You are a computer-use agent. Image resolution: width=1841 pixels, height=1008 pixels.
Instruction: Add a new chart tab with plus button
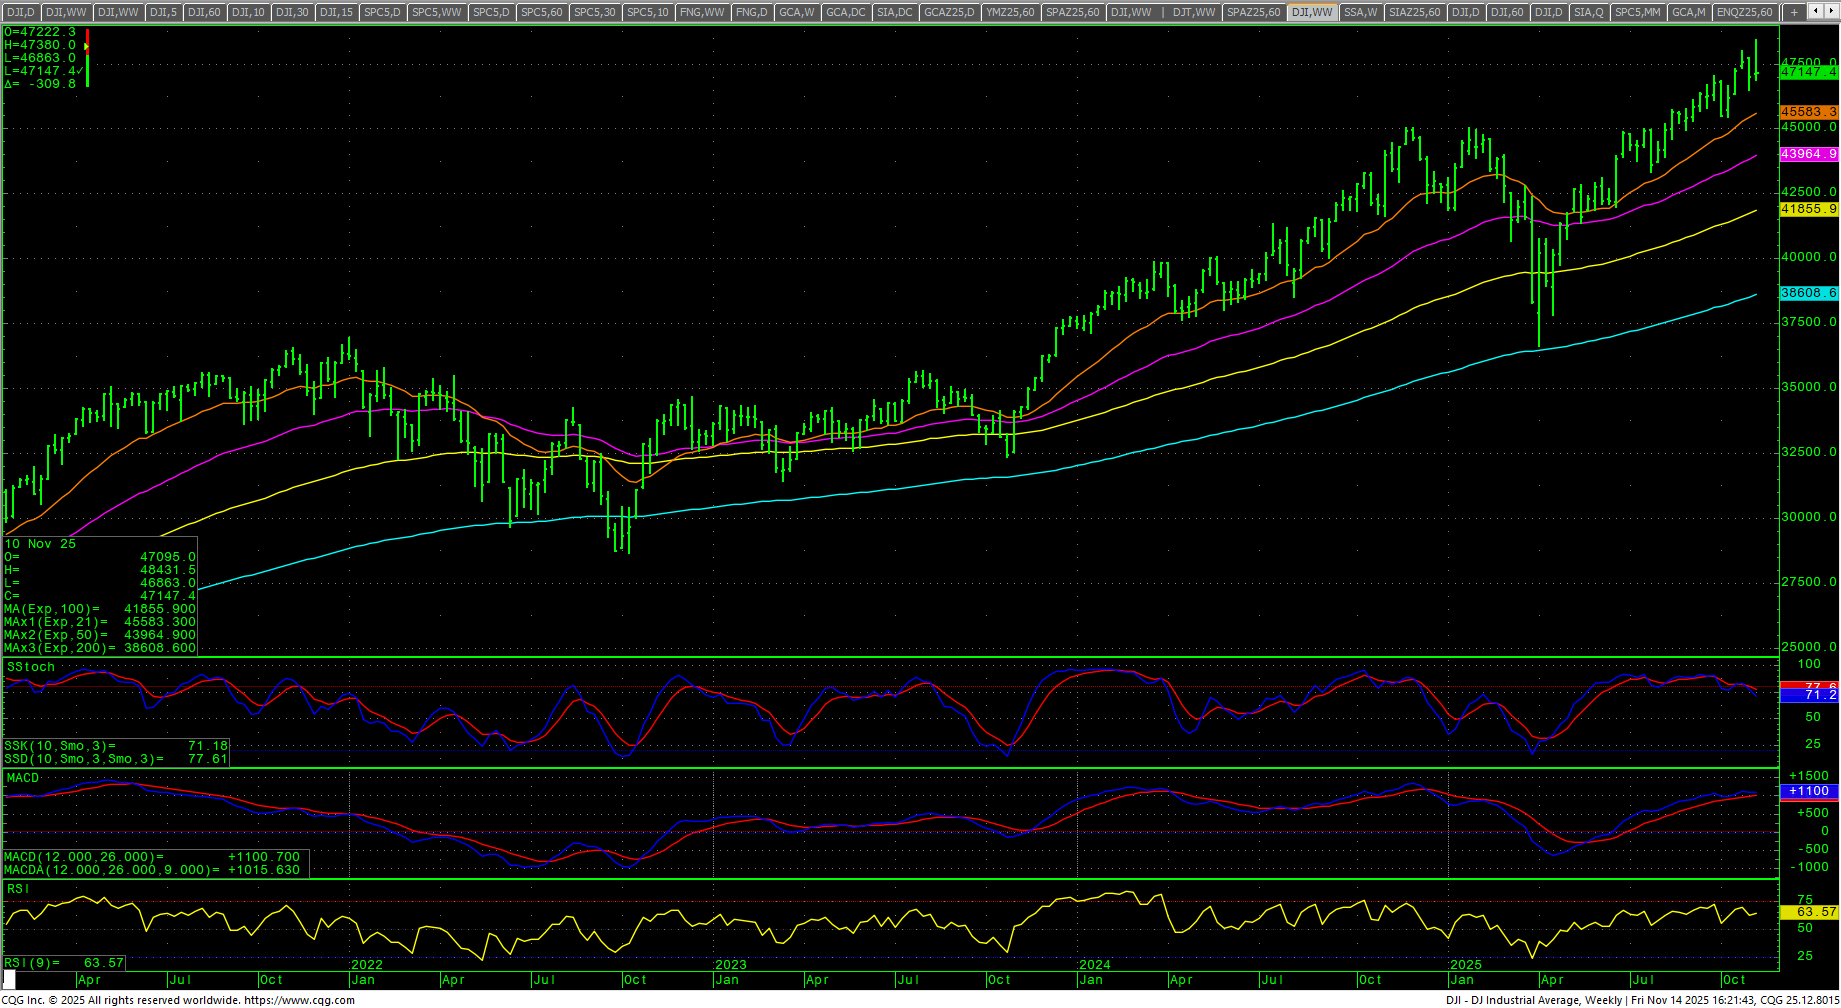(x=1795, y=12)
